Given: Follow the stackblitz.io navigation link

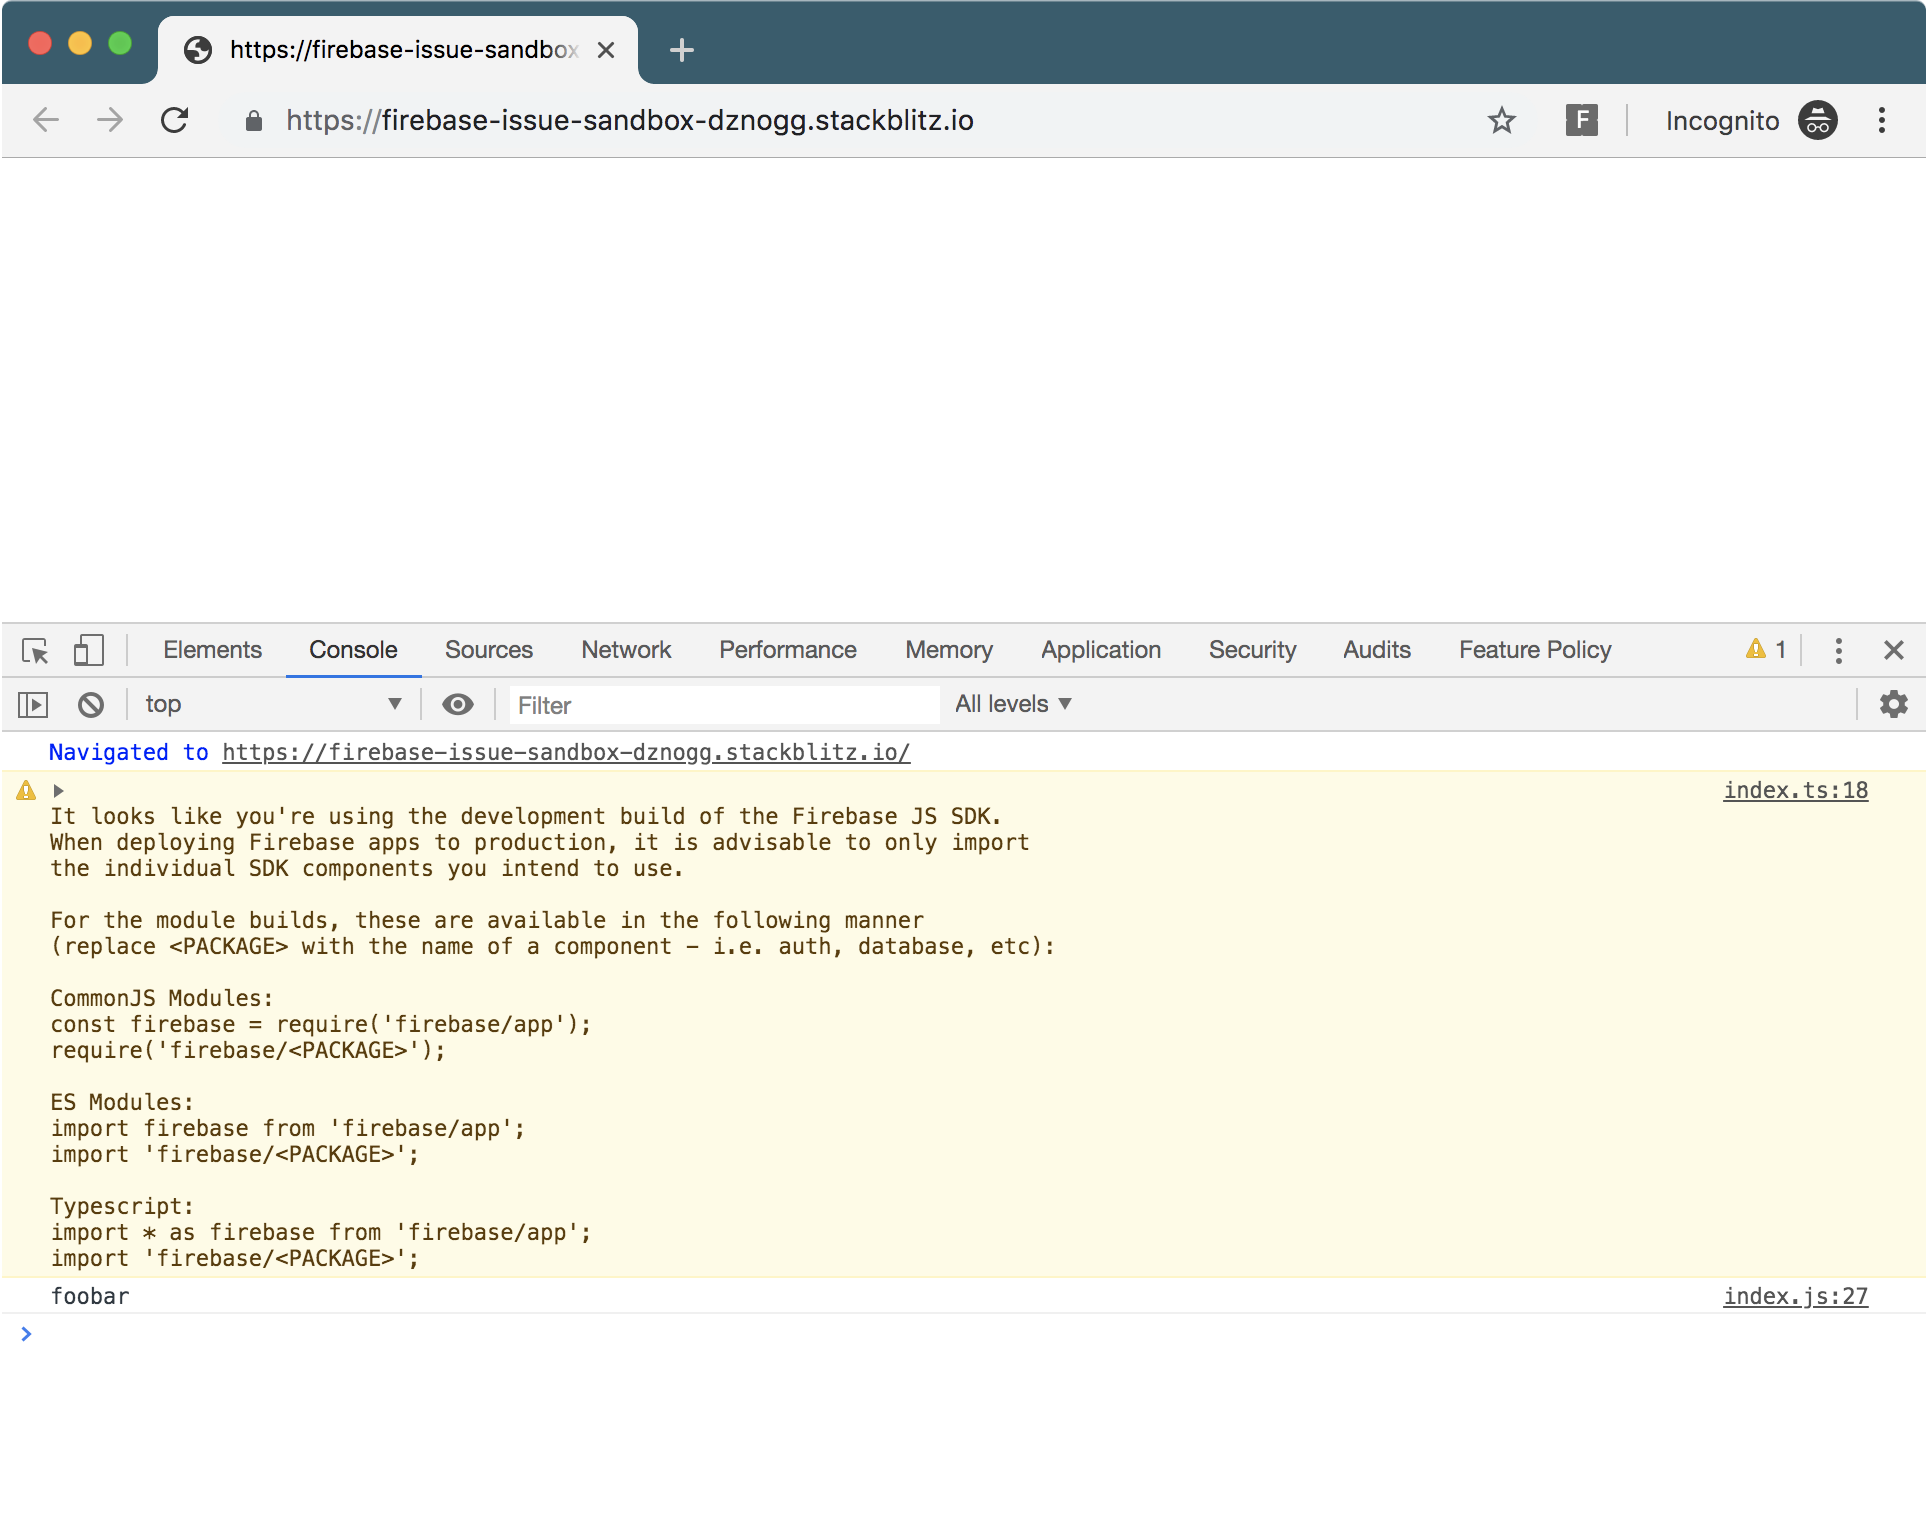Looking at the screenshot, I should 565,752.
